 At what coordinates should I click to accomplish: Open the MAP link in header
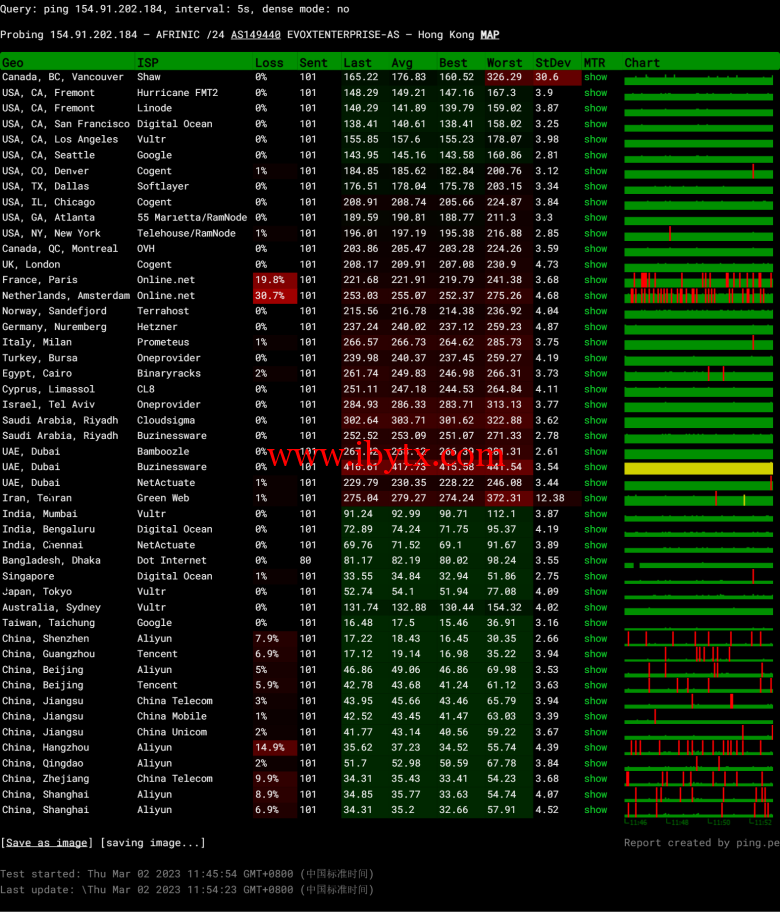pyautogui.click(x=489, y=35)
